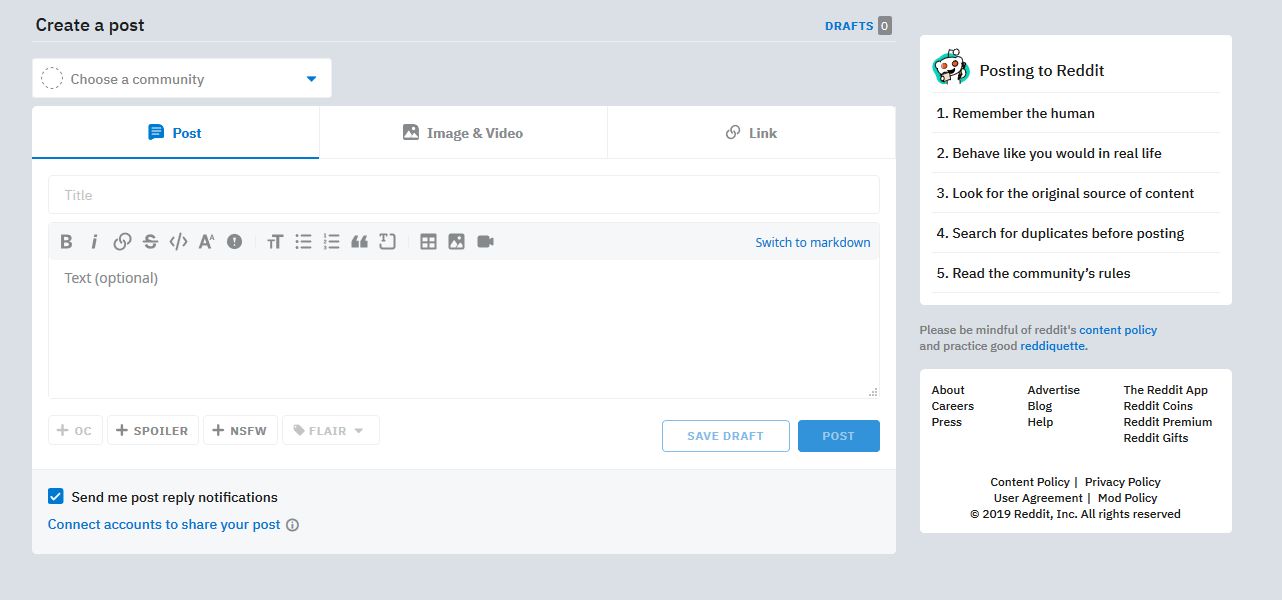Insert inline code formatting
1282x600 pixels.
pyautogui.click(x=178, y=241)
